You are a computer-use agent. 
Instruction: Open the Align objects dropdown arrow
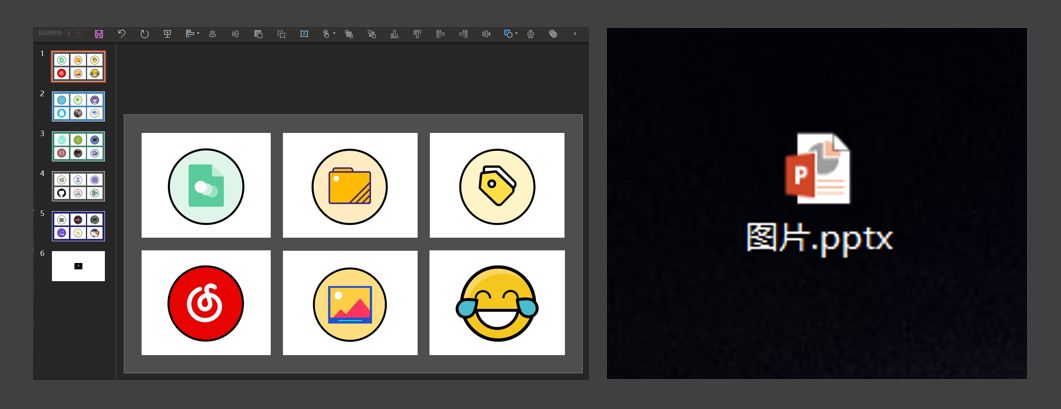click(x=198, y=34)
